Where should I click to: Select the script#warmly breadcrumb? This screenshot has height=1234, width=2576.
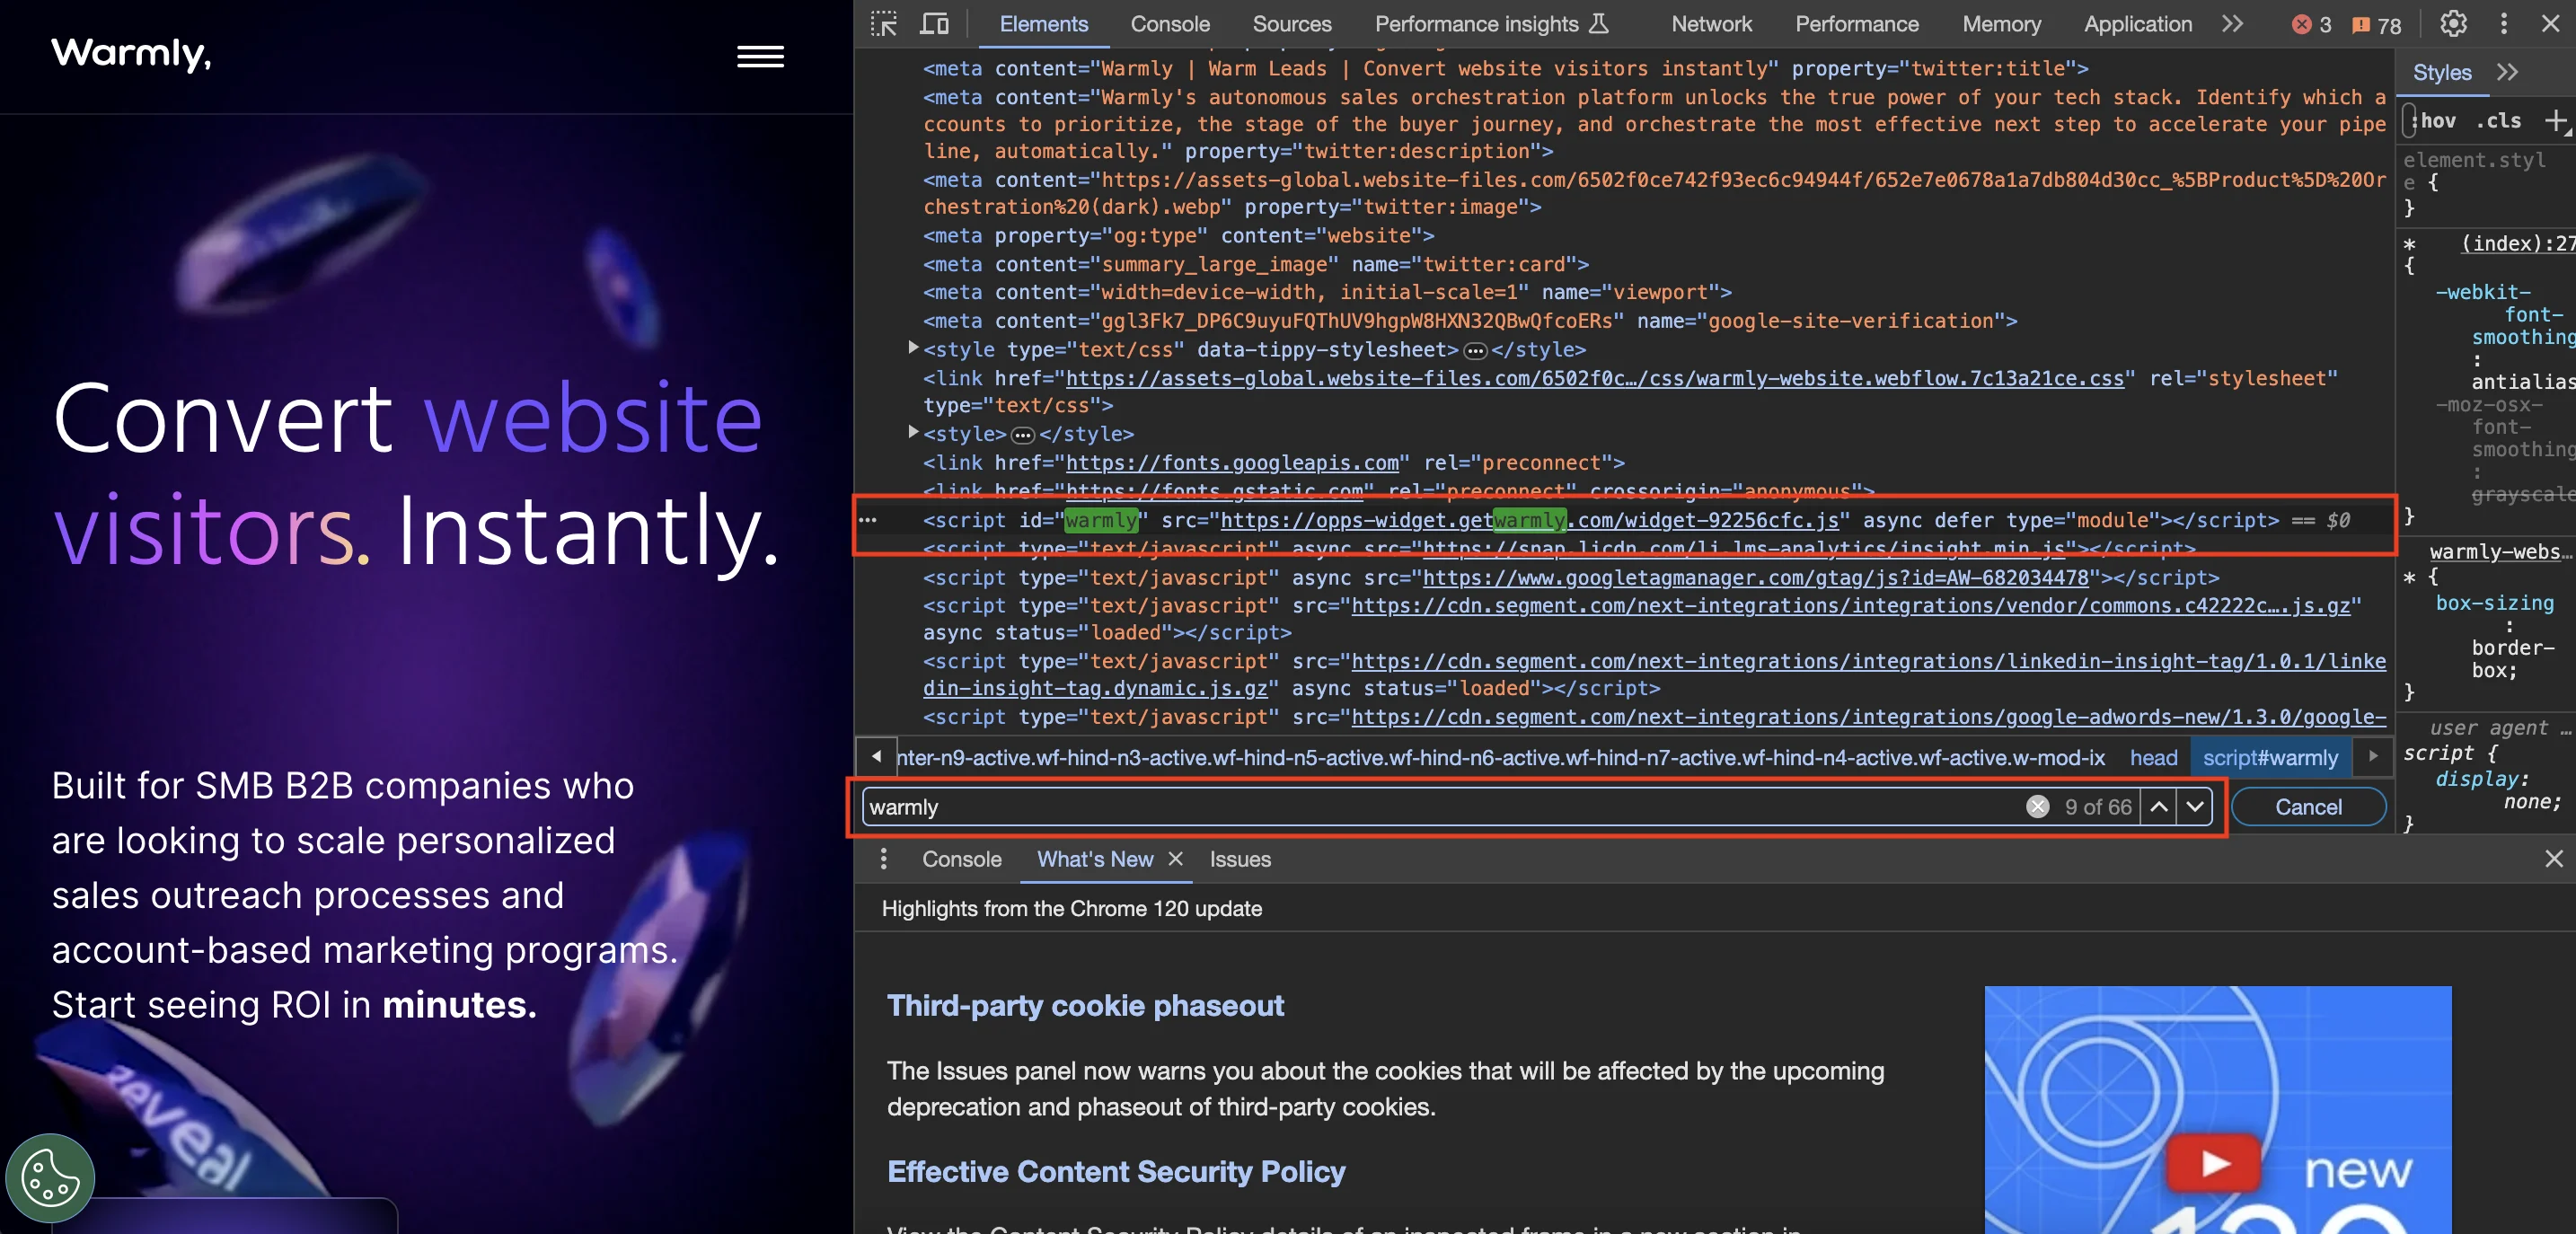click(x=2270, y=758)
